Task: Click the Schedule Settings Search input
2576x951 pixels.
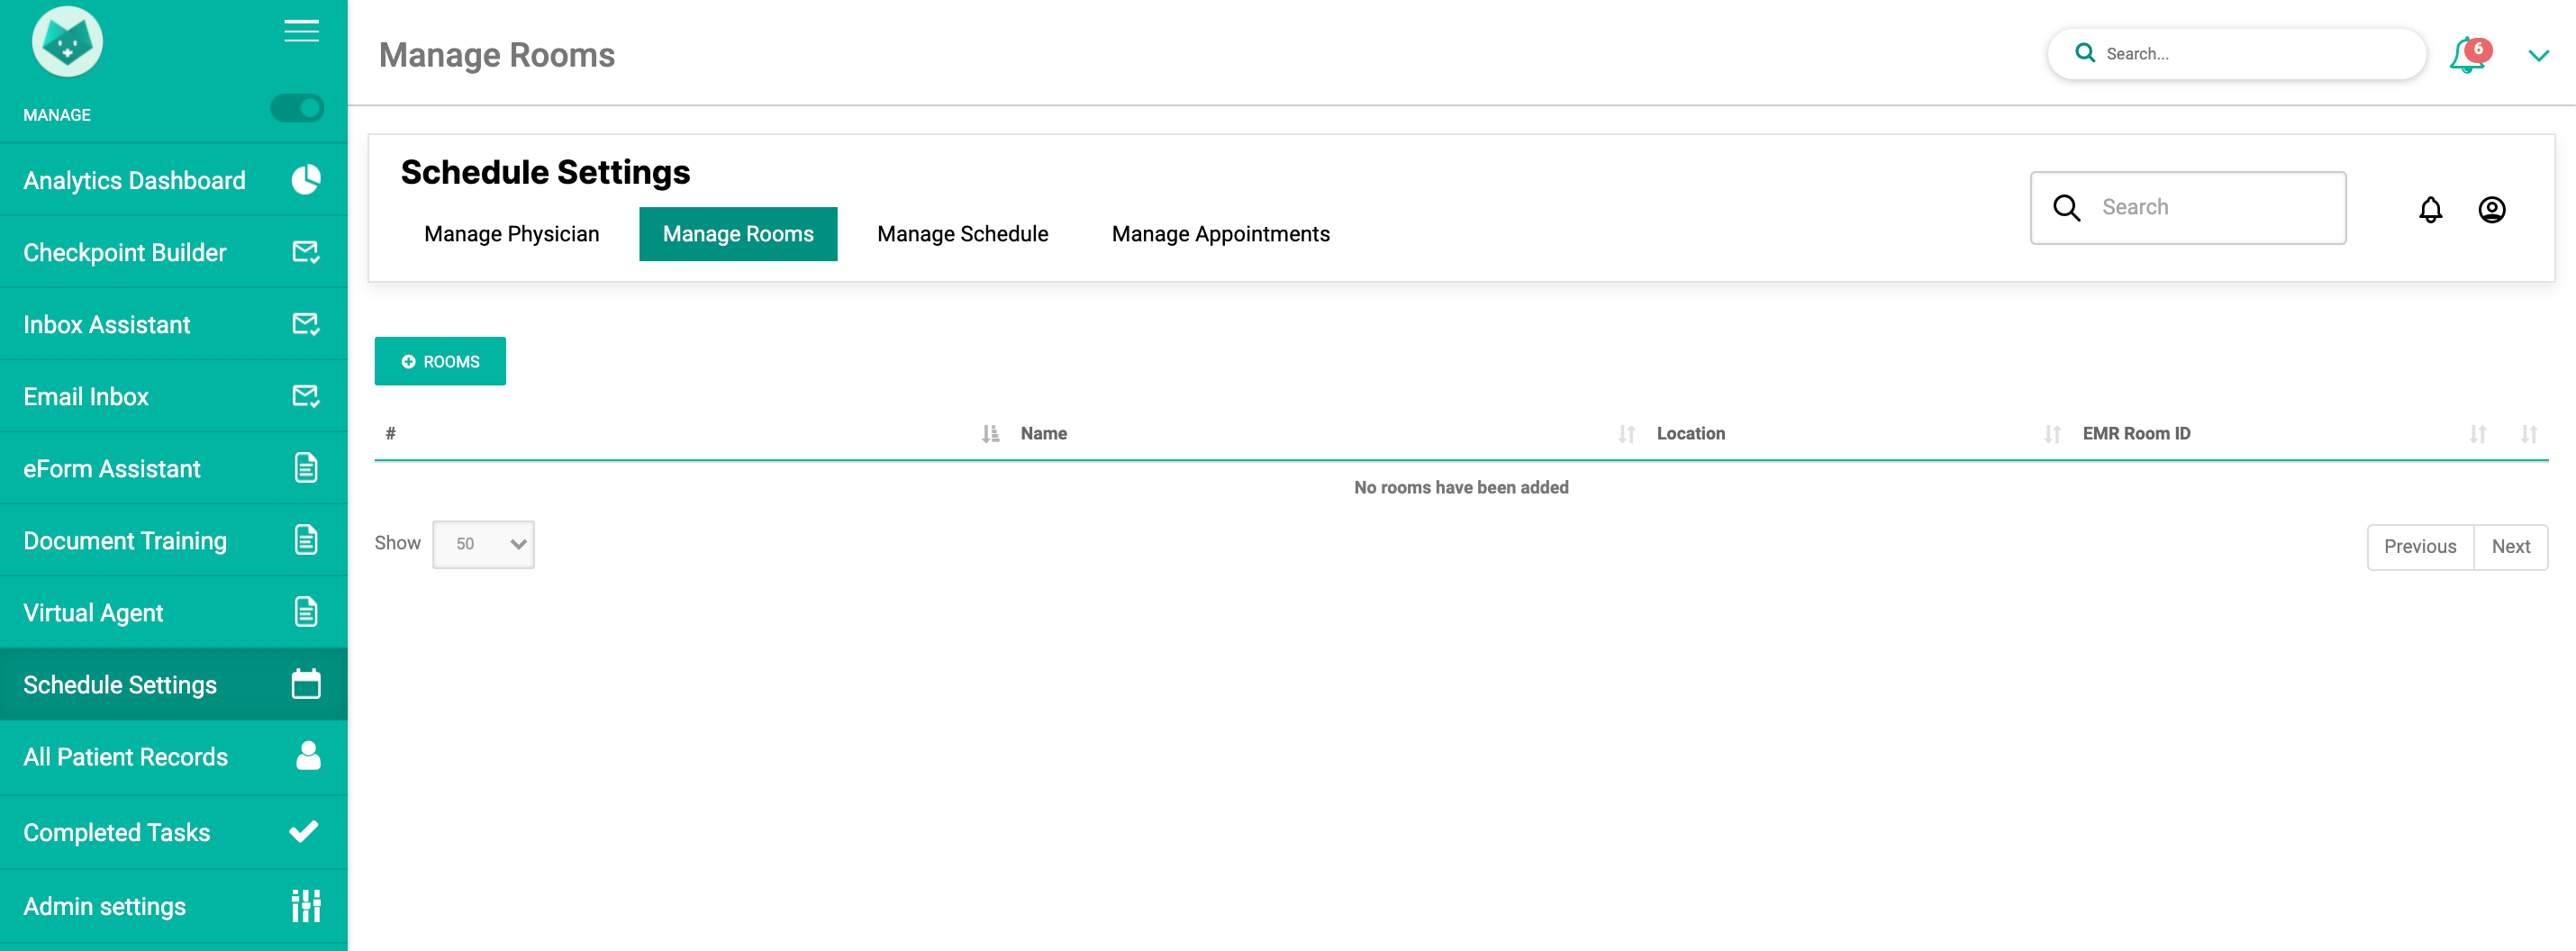Action: click(2188, 208)
